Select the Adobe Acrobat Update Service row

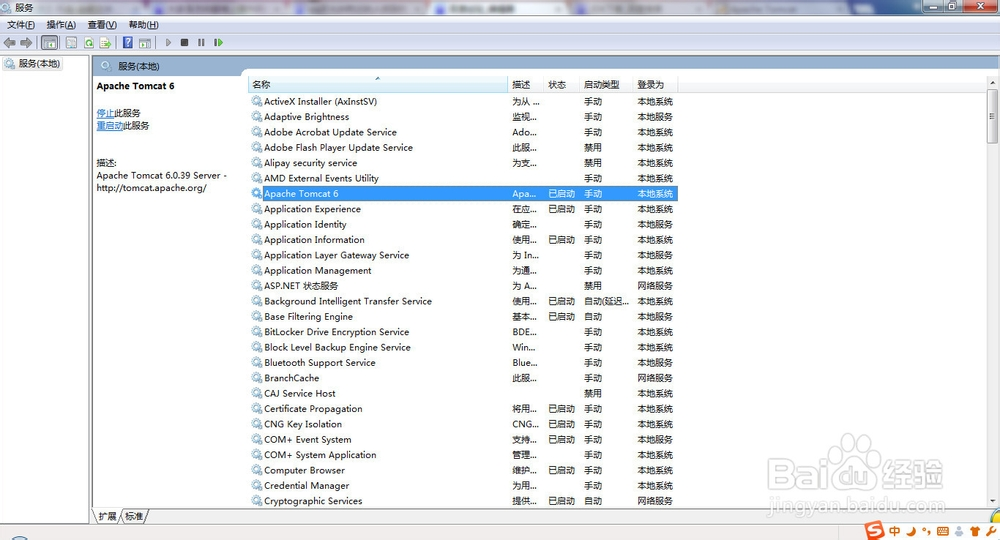462,132
